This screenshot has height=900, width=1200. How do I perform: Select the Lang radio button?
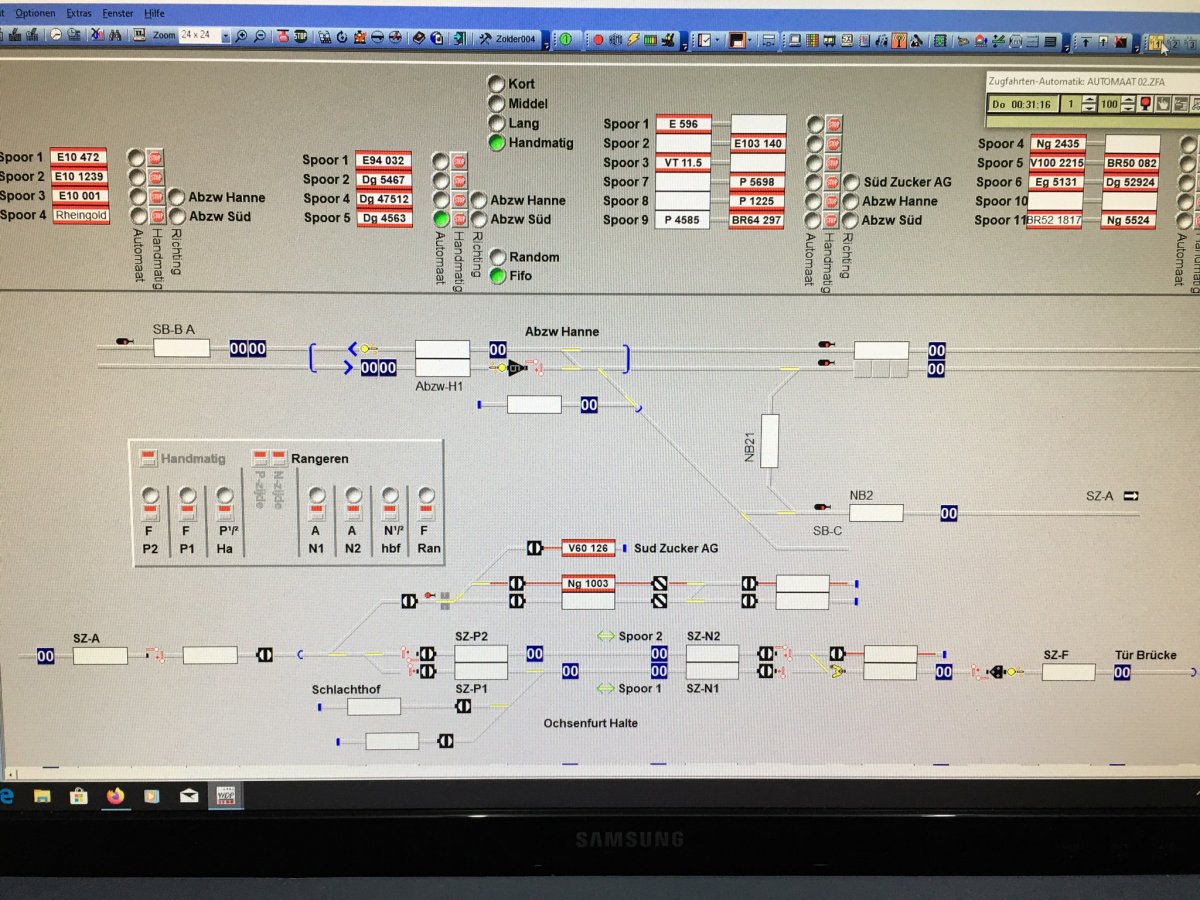tap(496, 123)
